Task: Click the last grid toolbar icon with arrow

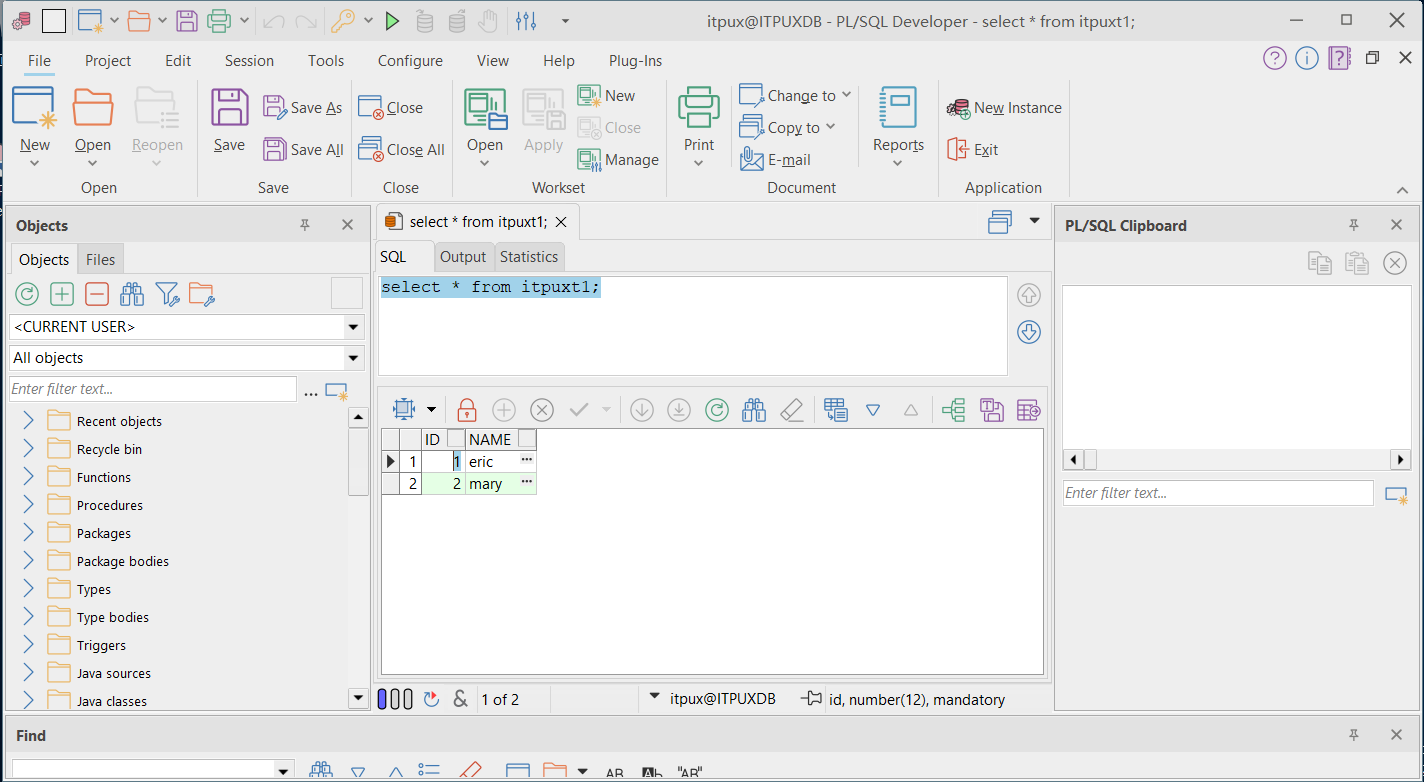Action: [1029, 409]
